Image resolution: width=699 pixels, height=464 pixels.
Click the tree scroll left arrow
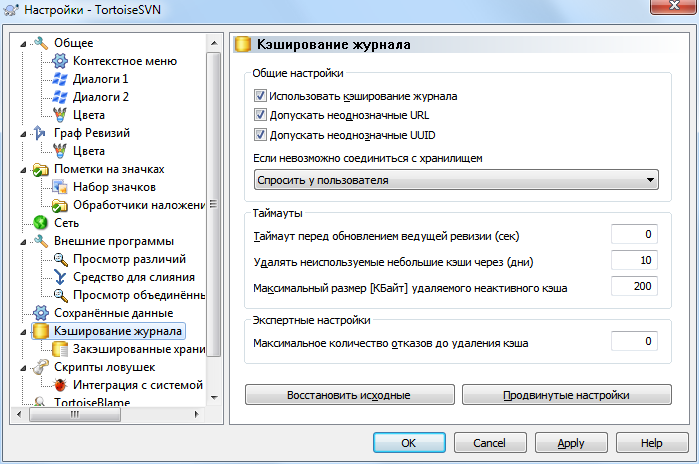(19, 415)
